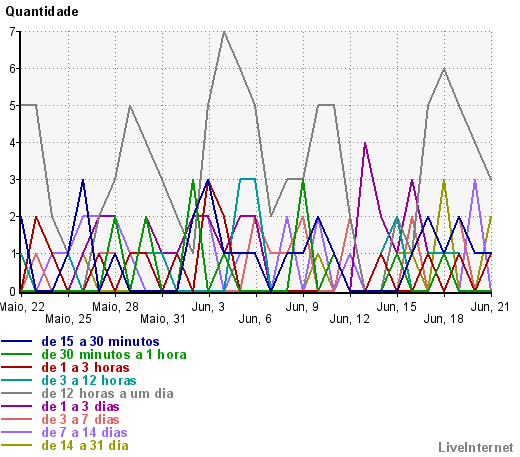Click the 'de 1 a 3 horas' legend label

click(85, 368)
